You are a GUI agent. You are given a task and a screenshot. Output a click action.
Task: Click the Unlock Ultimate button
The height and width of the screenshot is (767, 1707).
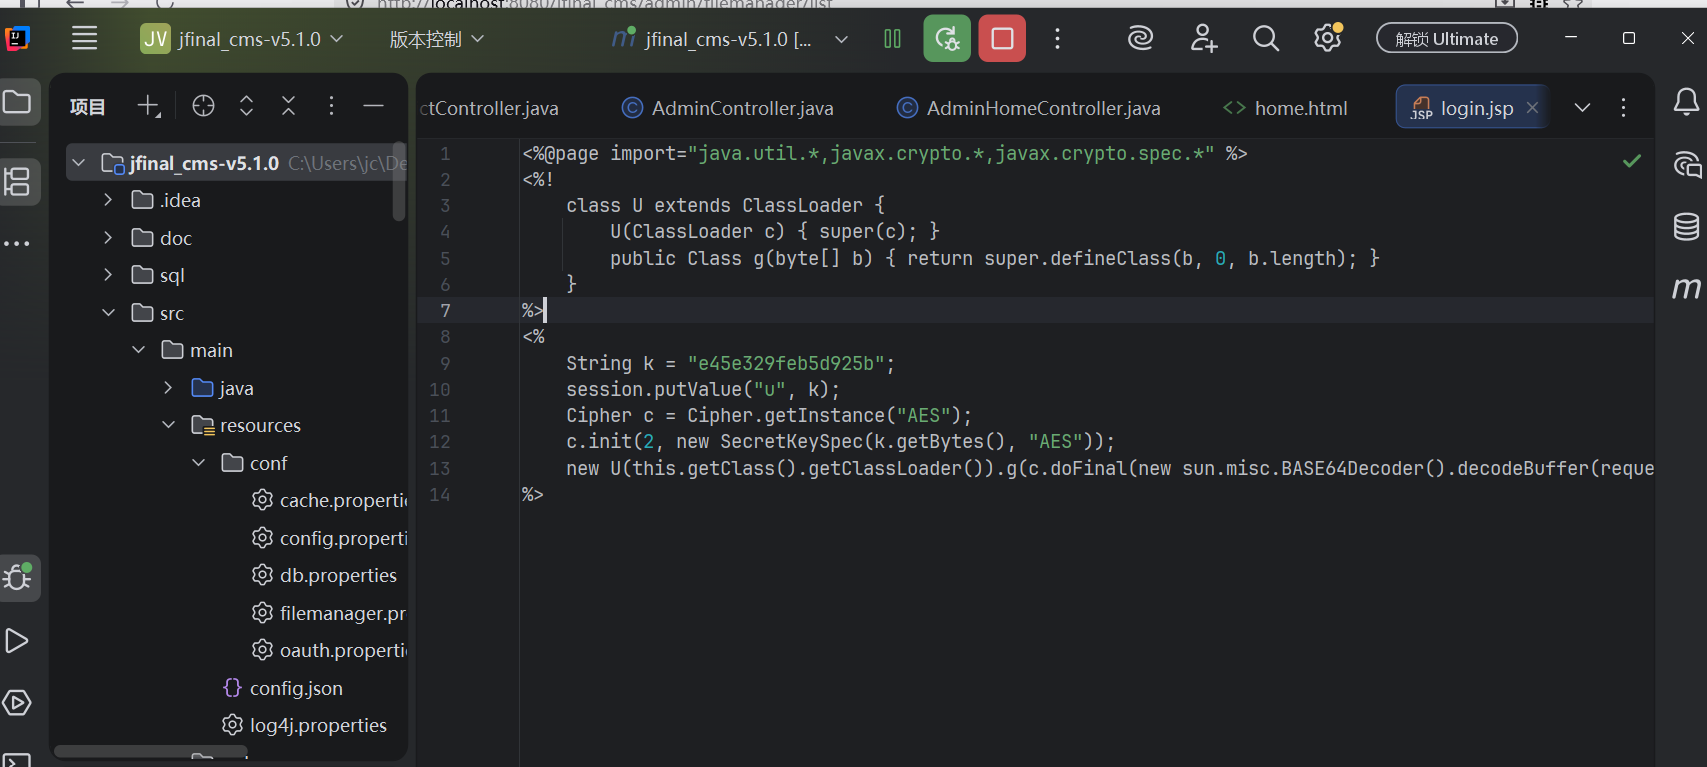click(x=1446, y=39)
